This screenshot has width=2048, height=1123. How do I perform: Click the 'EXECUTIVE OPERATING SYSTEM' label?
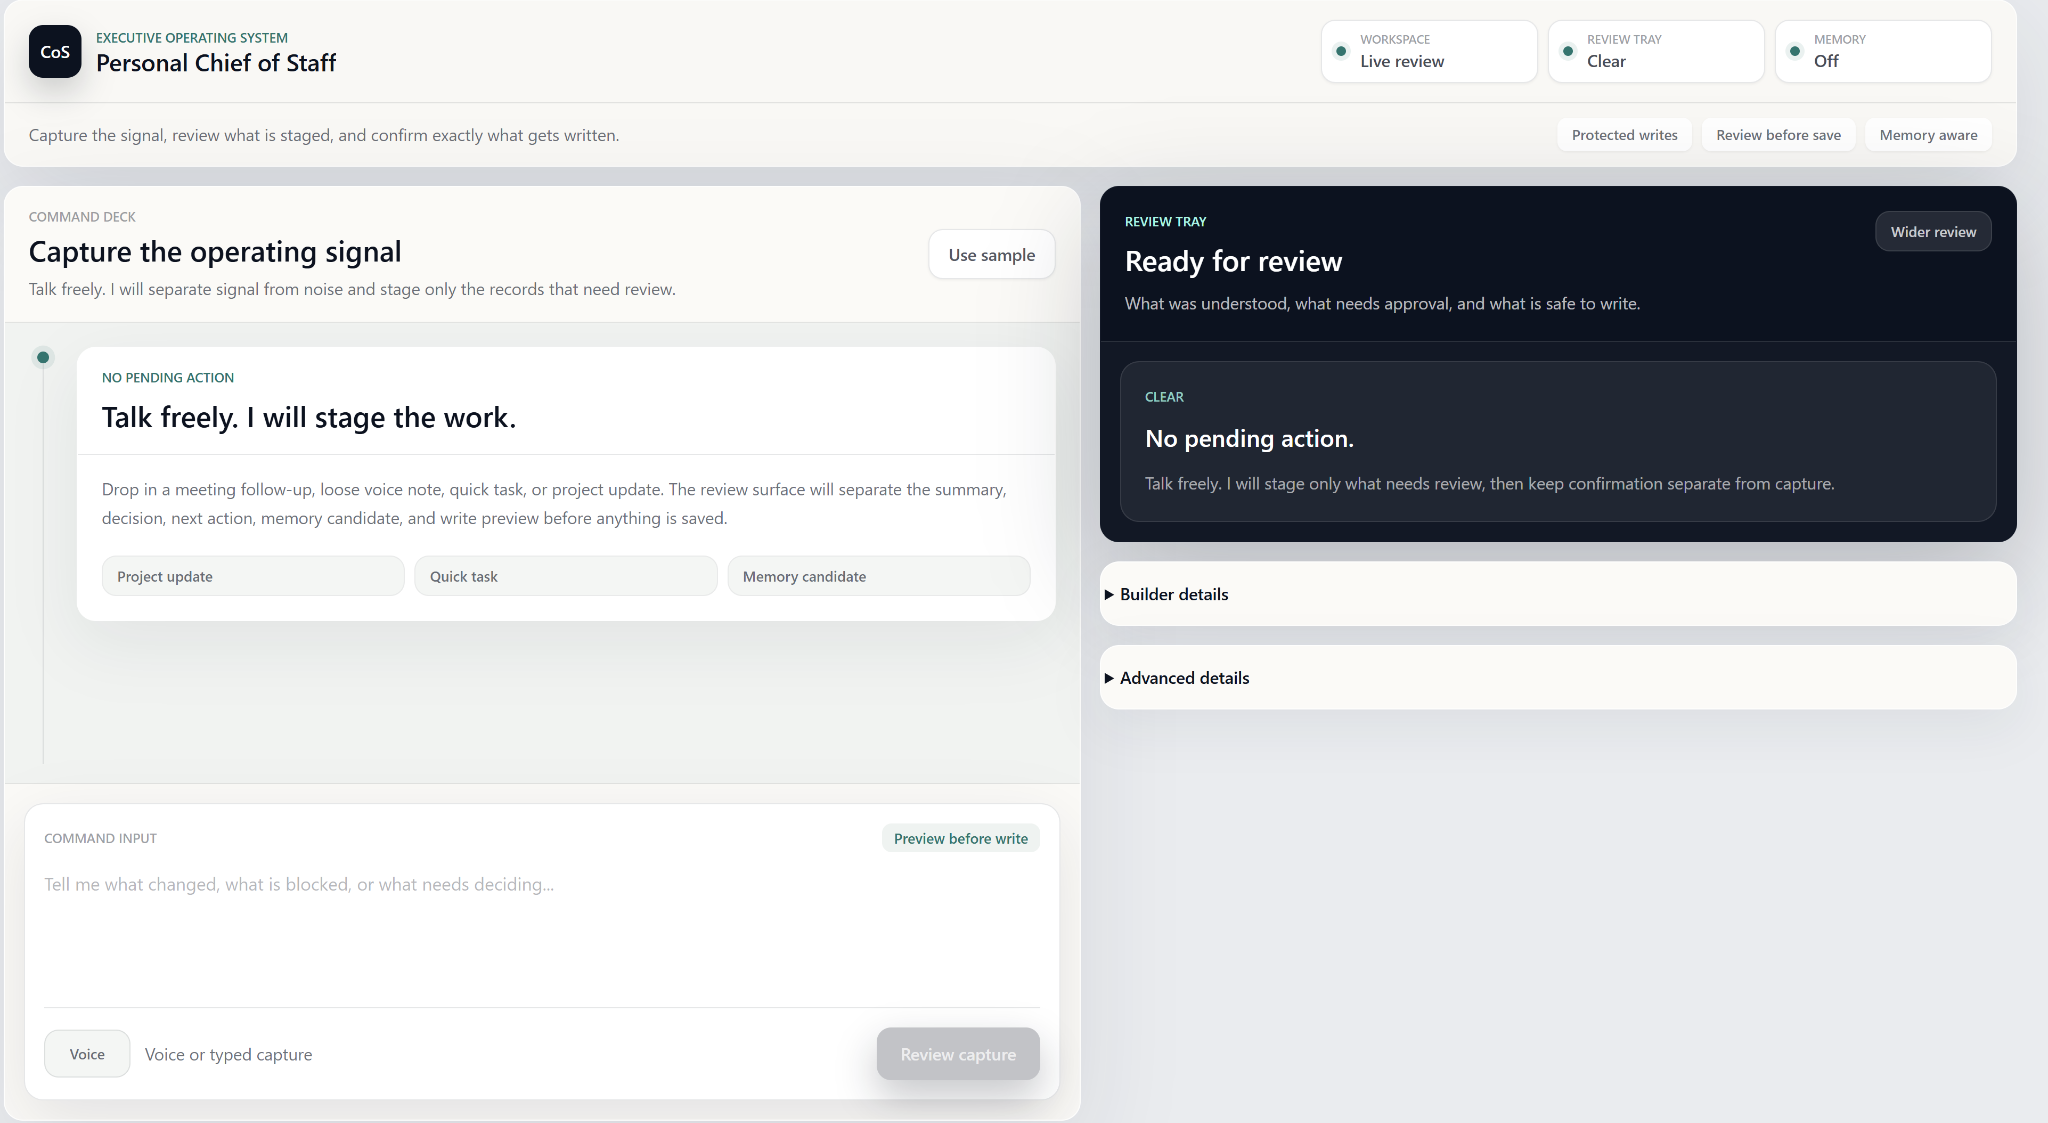point(192,38)
